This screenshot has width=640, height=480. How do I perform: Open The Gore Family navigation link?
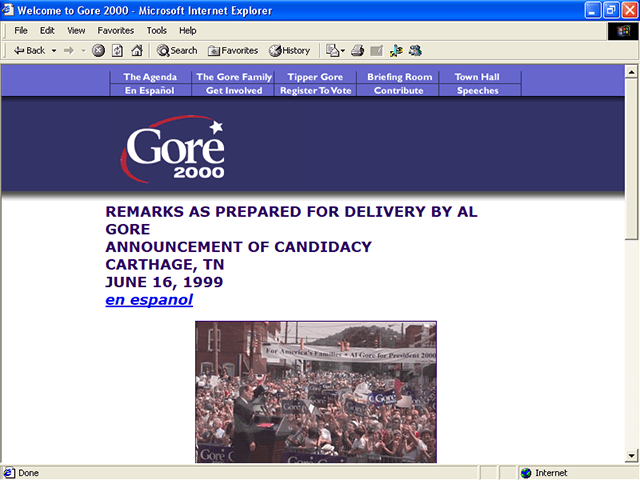click(x=234, y=77)
